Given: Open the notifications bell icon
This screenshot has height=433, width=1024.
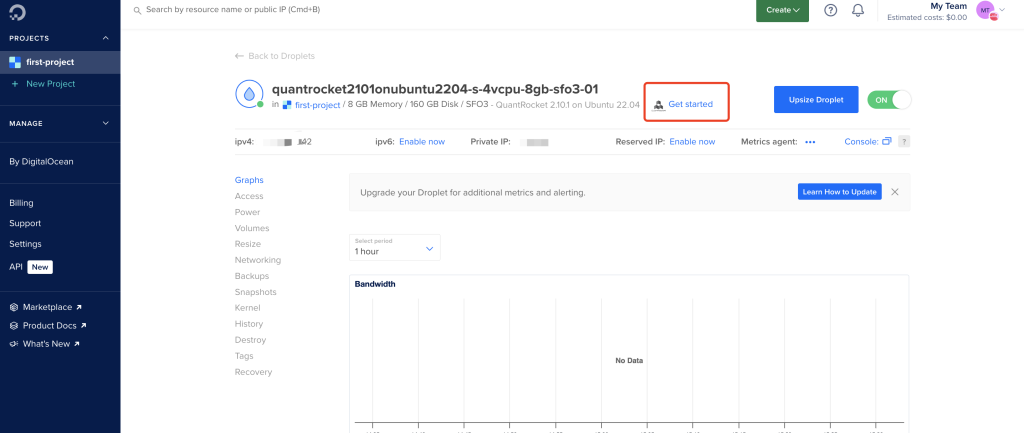Looking at the screenshot, I should [x=858, y=10].
